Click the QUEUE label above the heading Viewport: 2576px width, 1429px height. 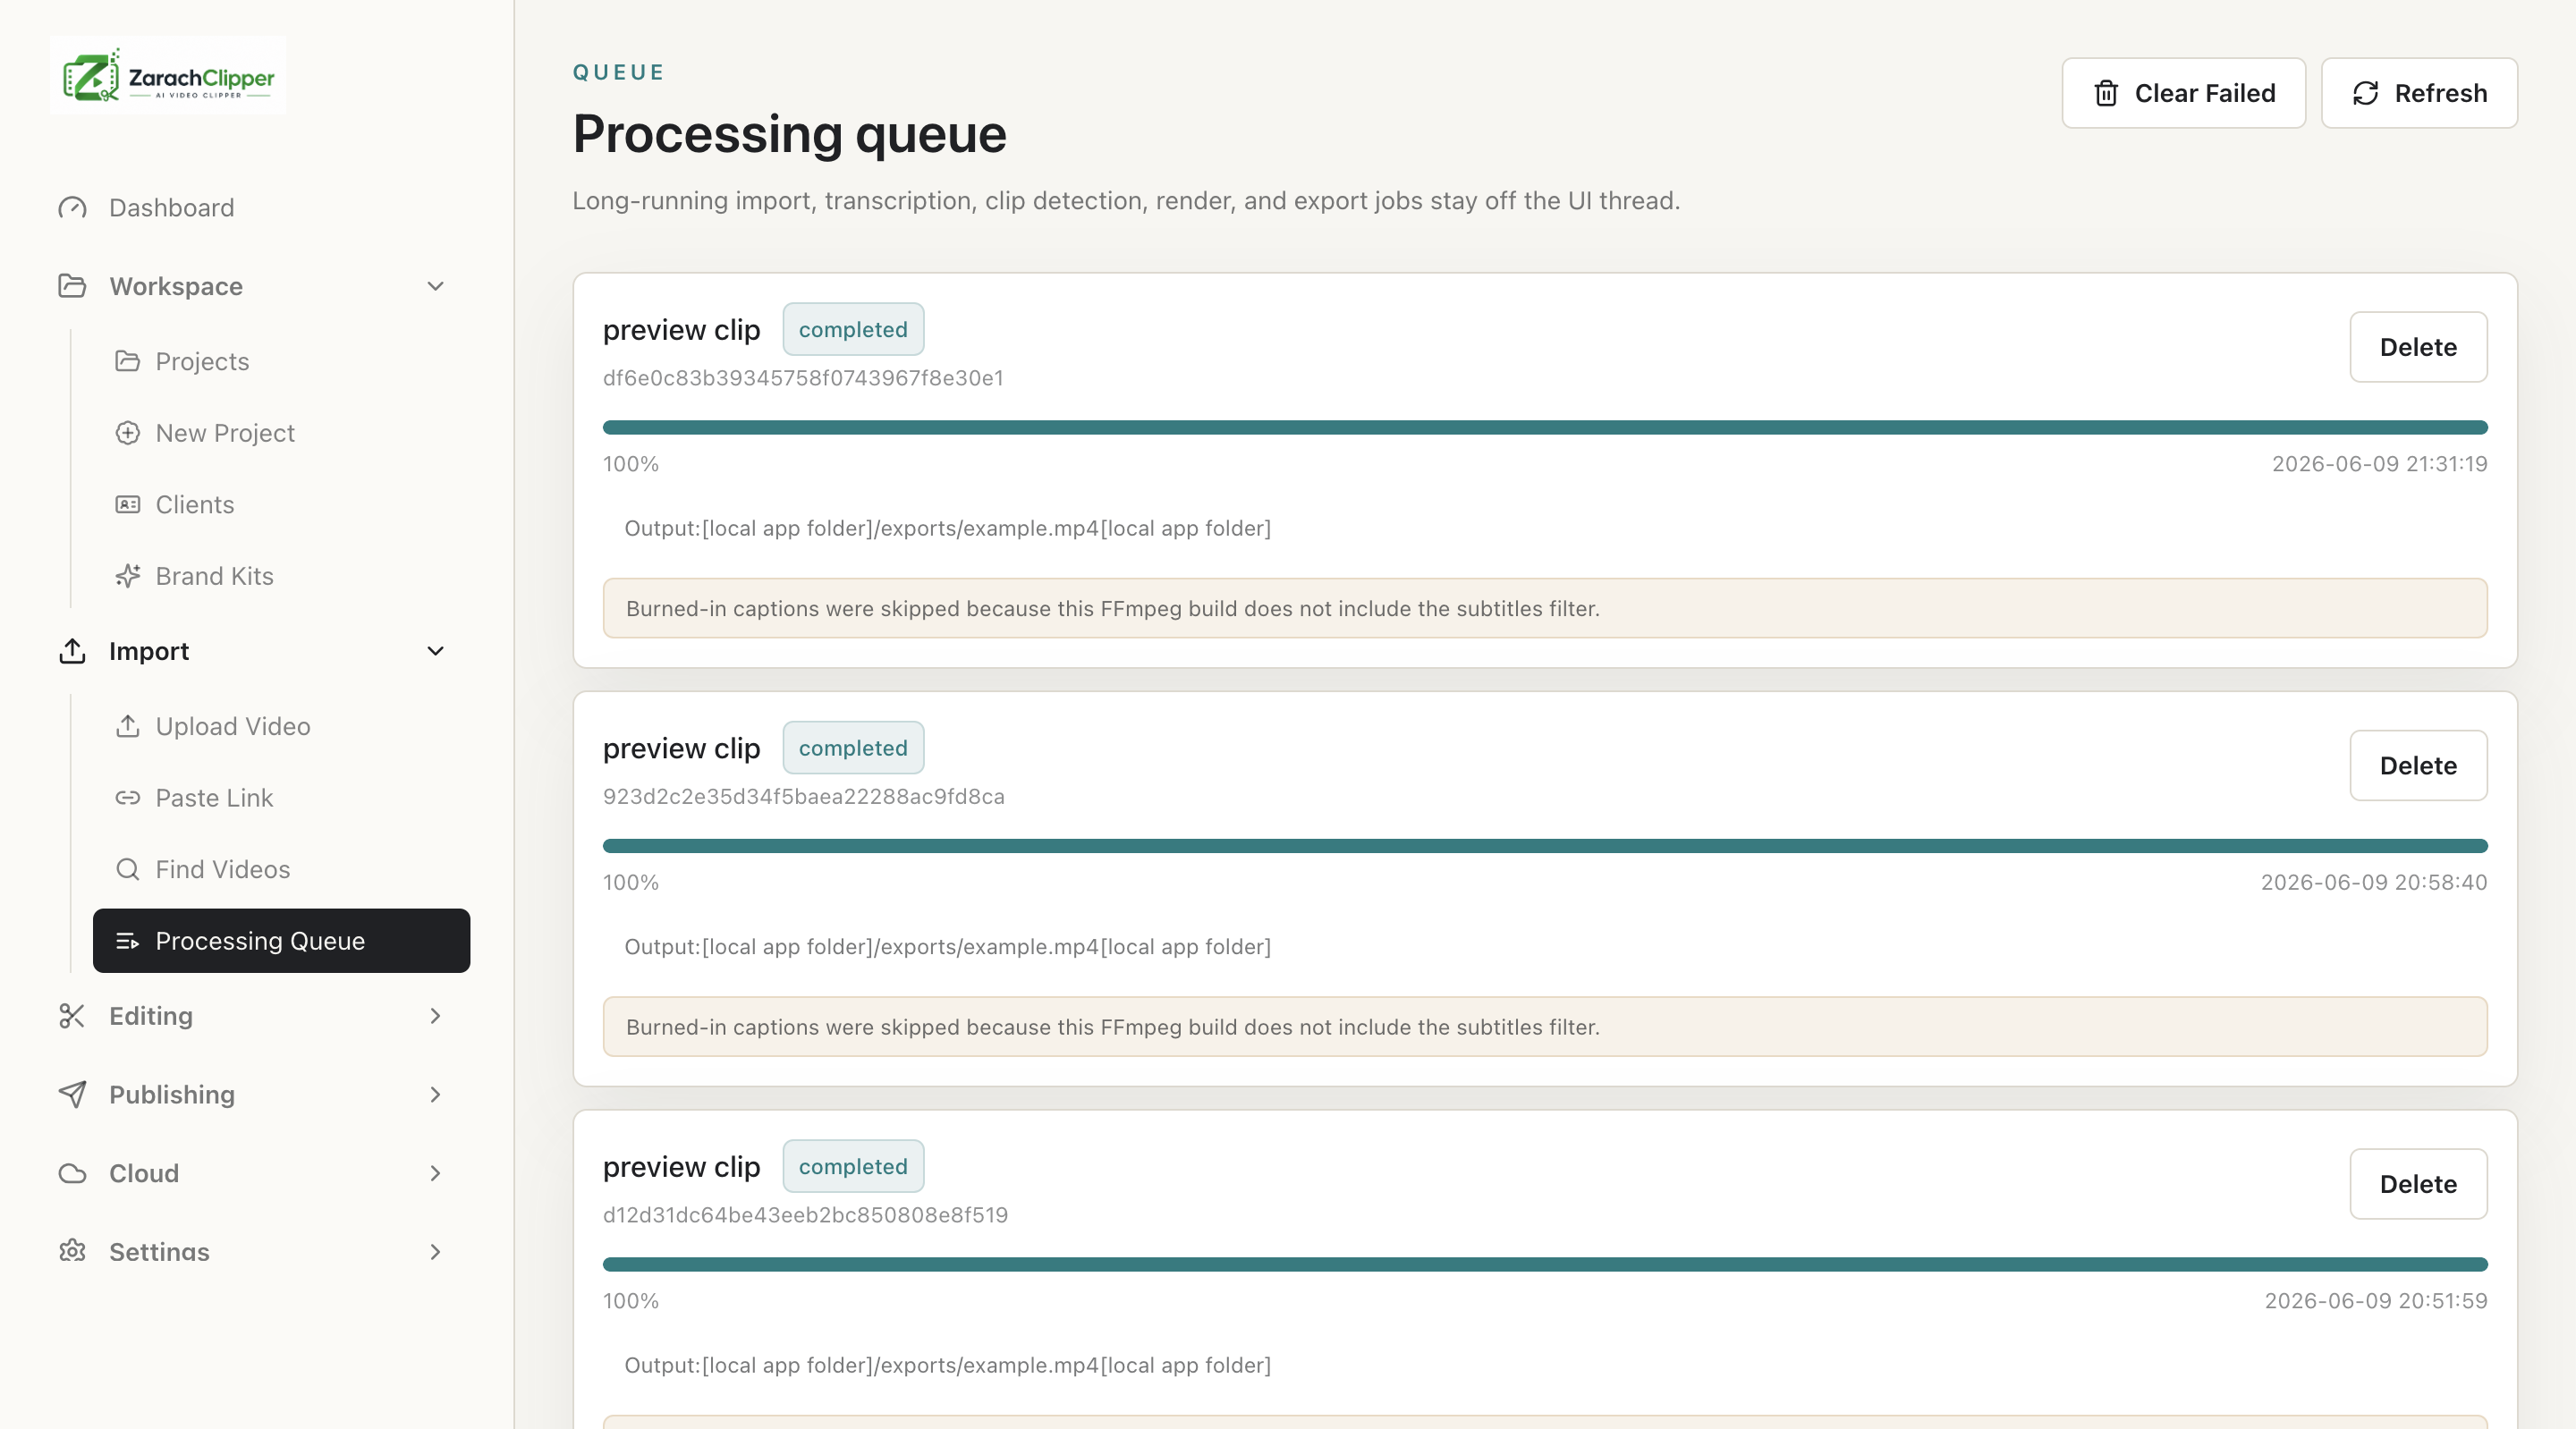coord(619,72)
